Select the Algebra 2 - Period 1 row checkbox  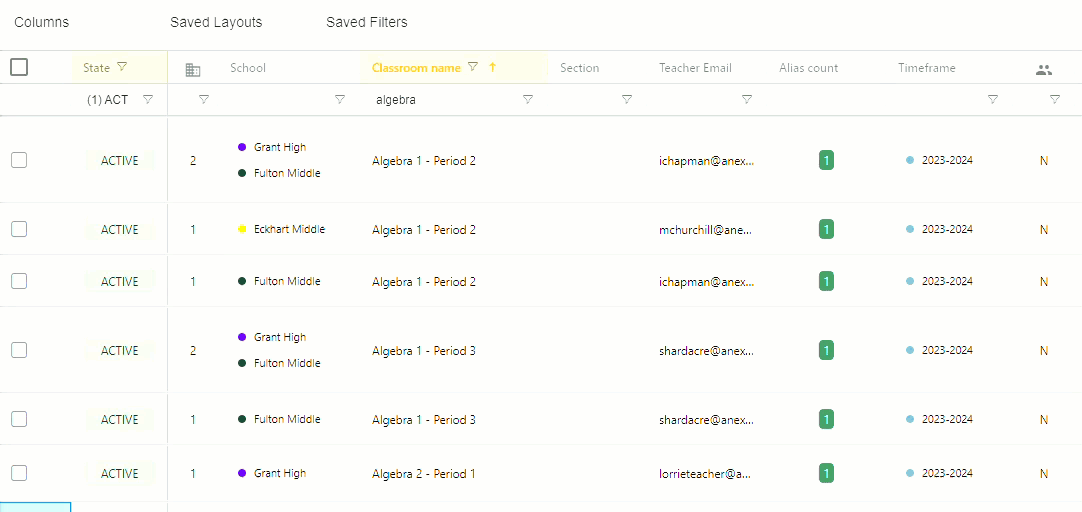pyautogui.click(x=19, y=473)
